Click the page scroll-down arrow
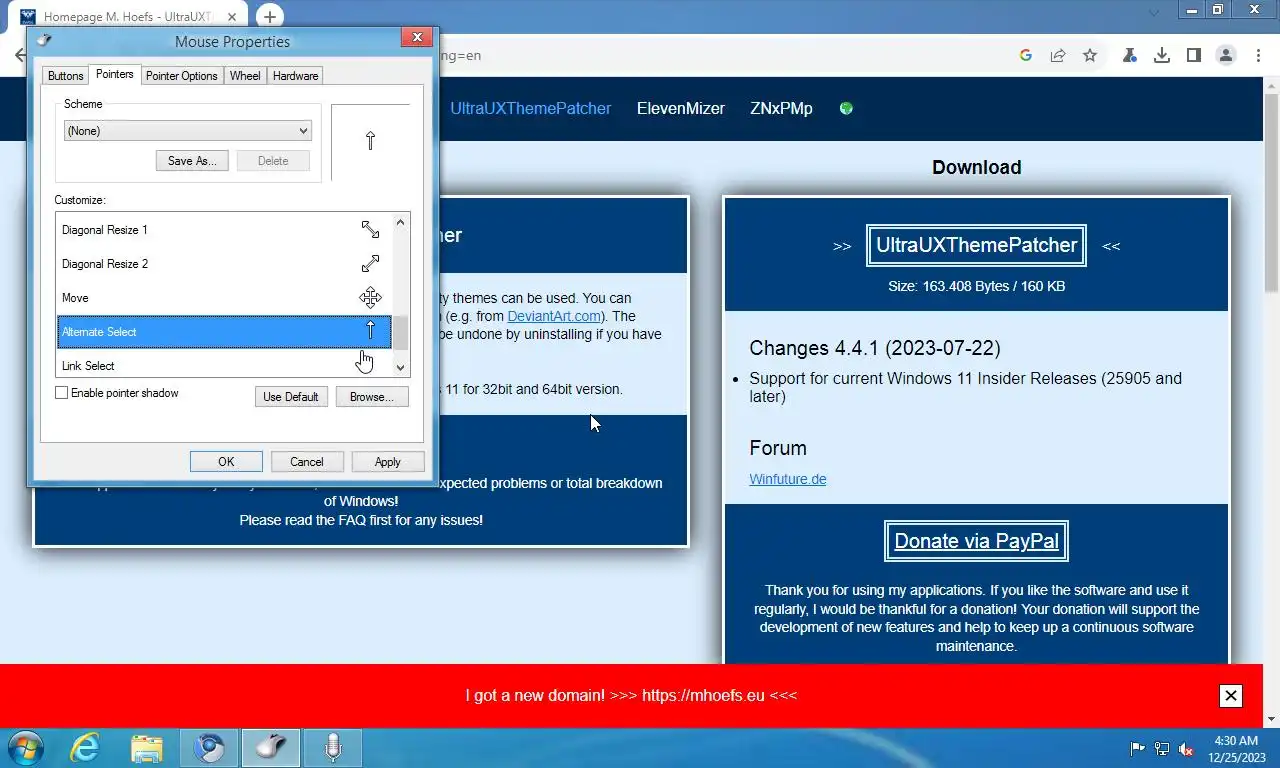 tap(1272, 719)
